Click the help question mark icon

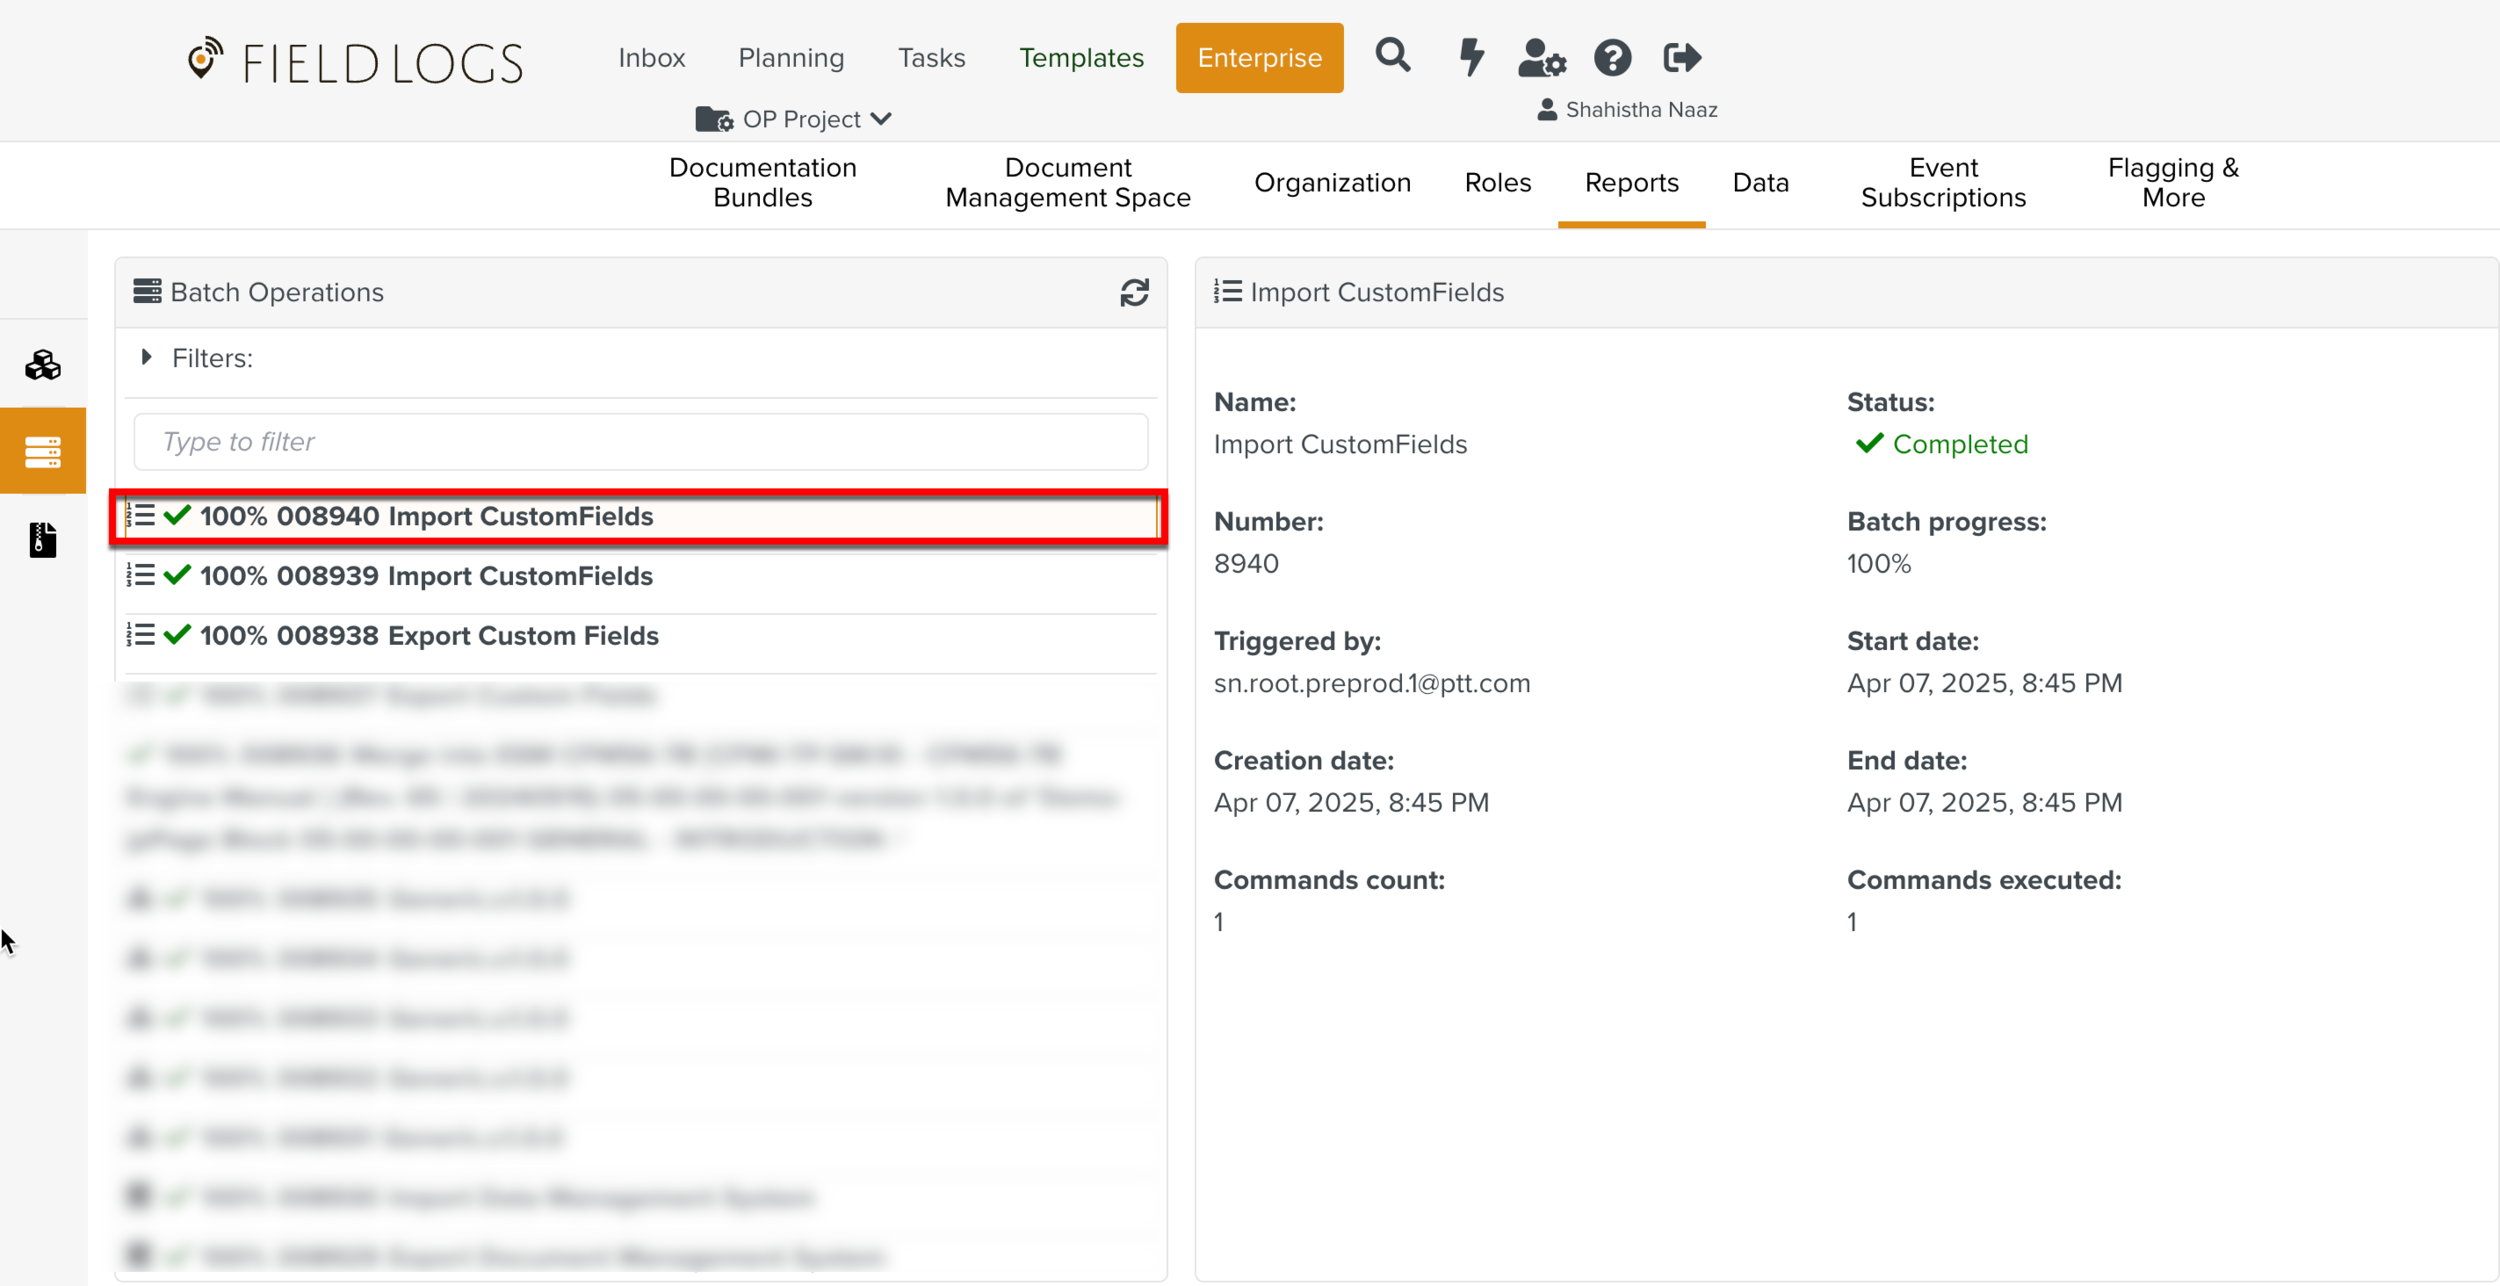click(x=1612, y=58)
